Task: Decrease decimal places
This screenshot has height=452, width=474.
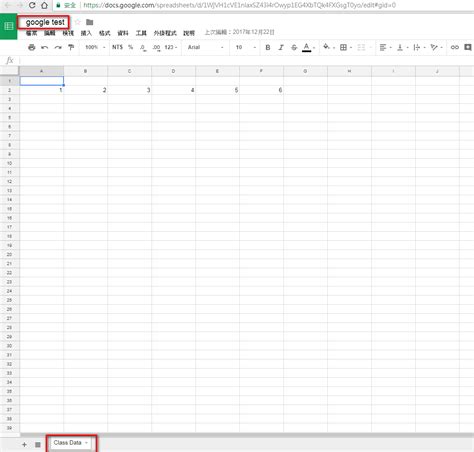Action: tap(143, 48)
